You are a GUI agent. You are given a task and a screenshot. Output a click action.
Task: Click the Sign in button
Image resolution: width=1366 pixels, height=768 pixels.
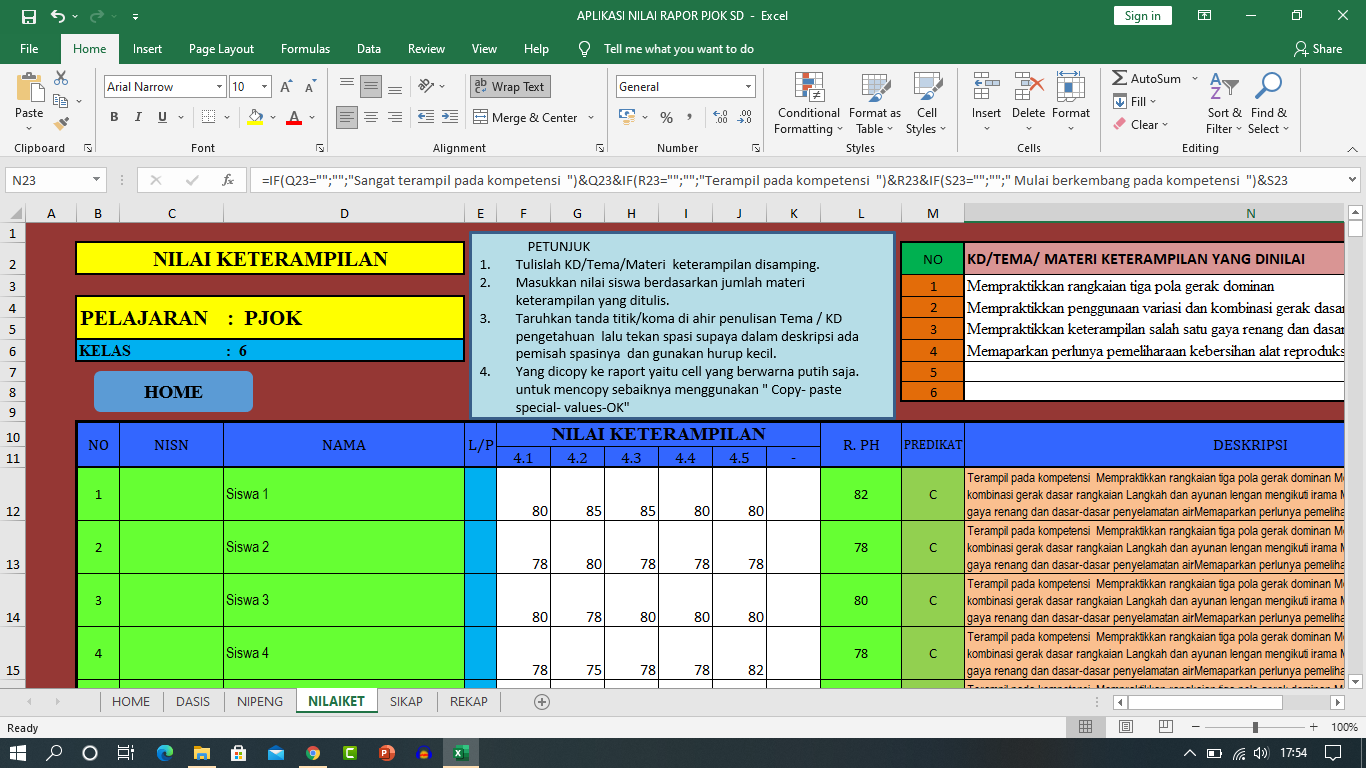pos(1142,16)
